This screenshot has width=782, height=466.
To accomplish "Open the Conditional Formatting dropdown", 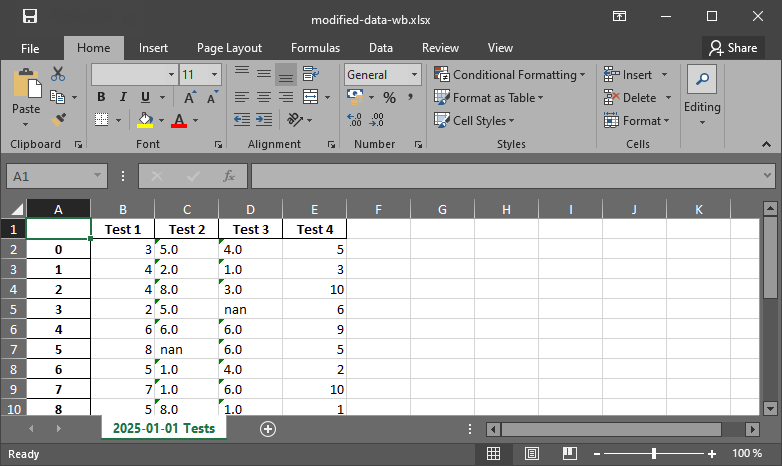I will [509, 75].
